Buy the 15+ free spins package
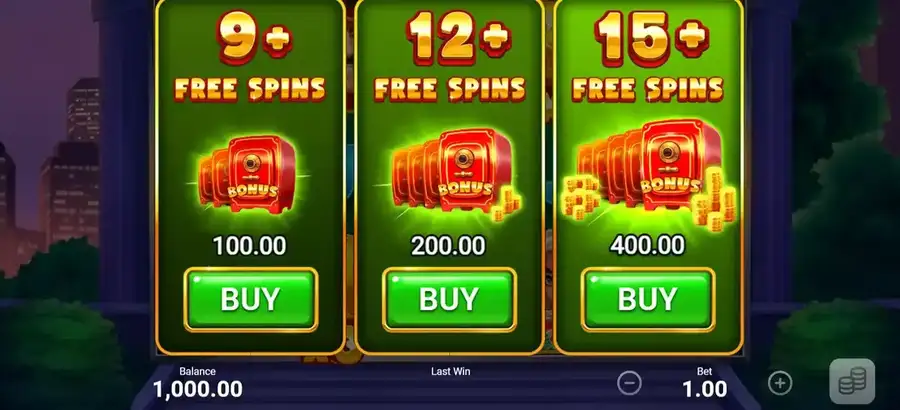 point(647,299)
